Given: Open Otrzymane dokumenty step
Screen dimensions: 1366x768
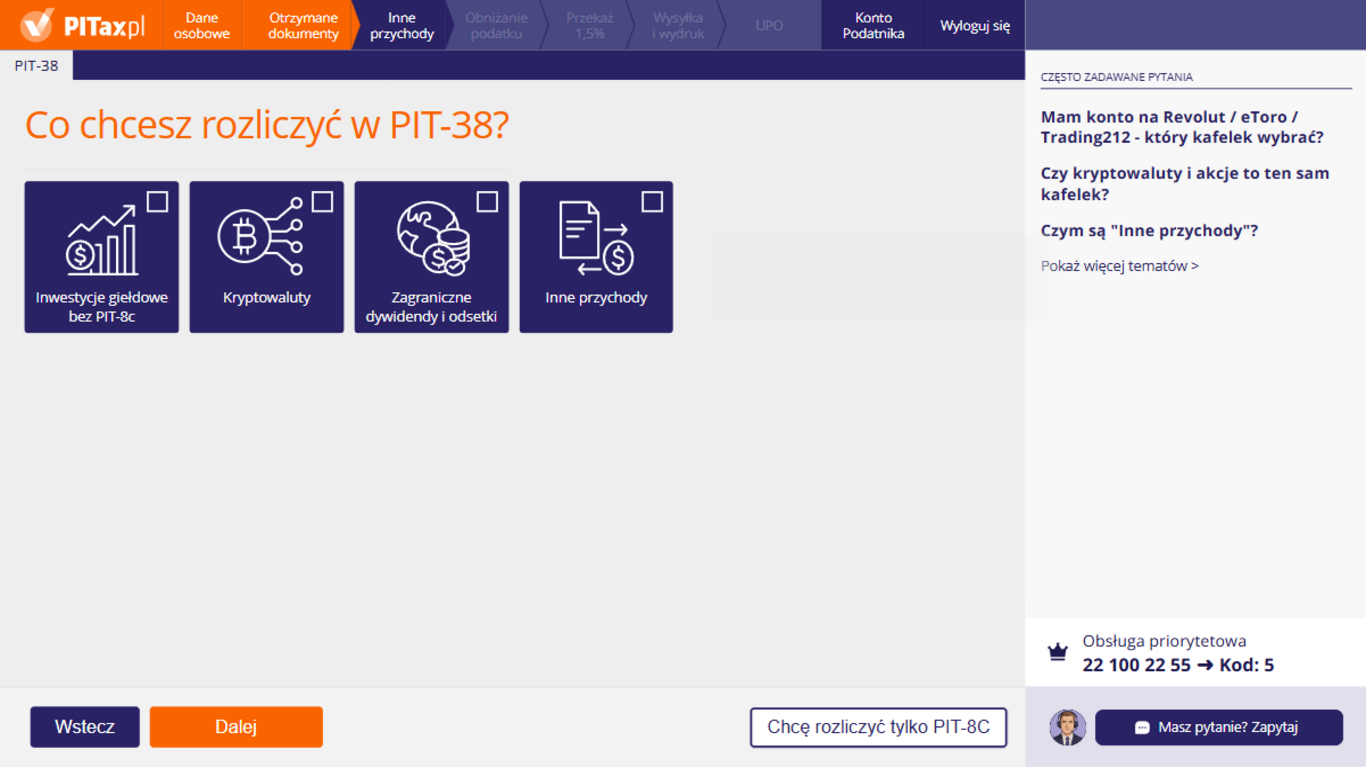Looking at the screenshot, I should [x=303, y=25].
